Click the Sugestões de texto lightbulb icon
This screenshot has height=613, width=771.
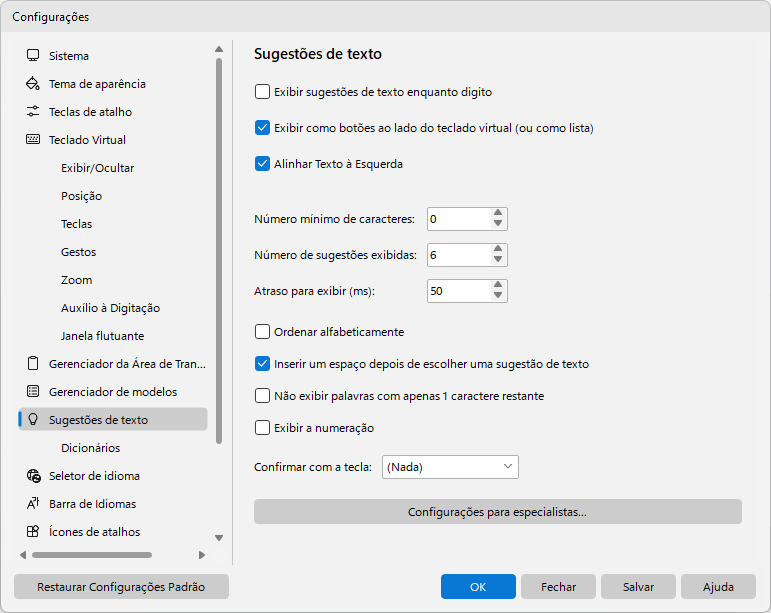[x=33, y=420]
